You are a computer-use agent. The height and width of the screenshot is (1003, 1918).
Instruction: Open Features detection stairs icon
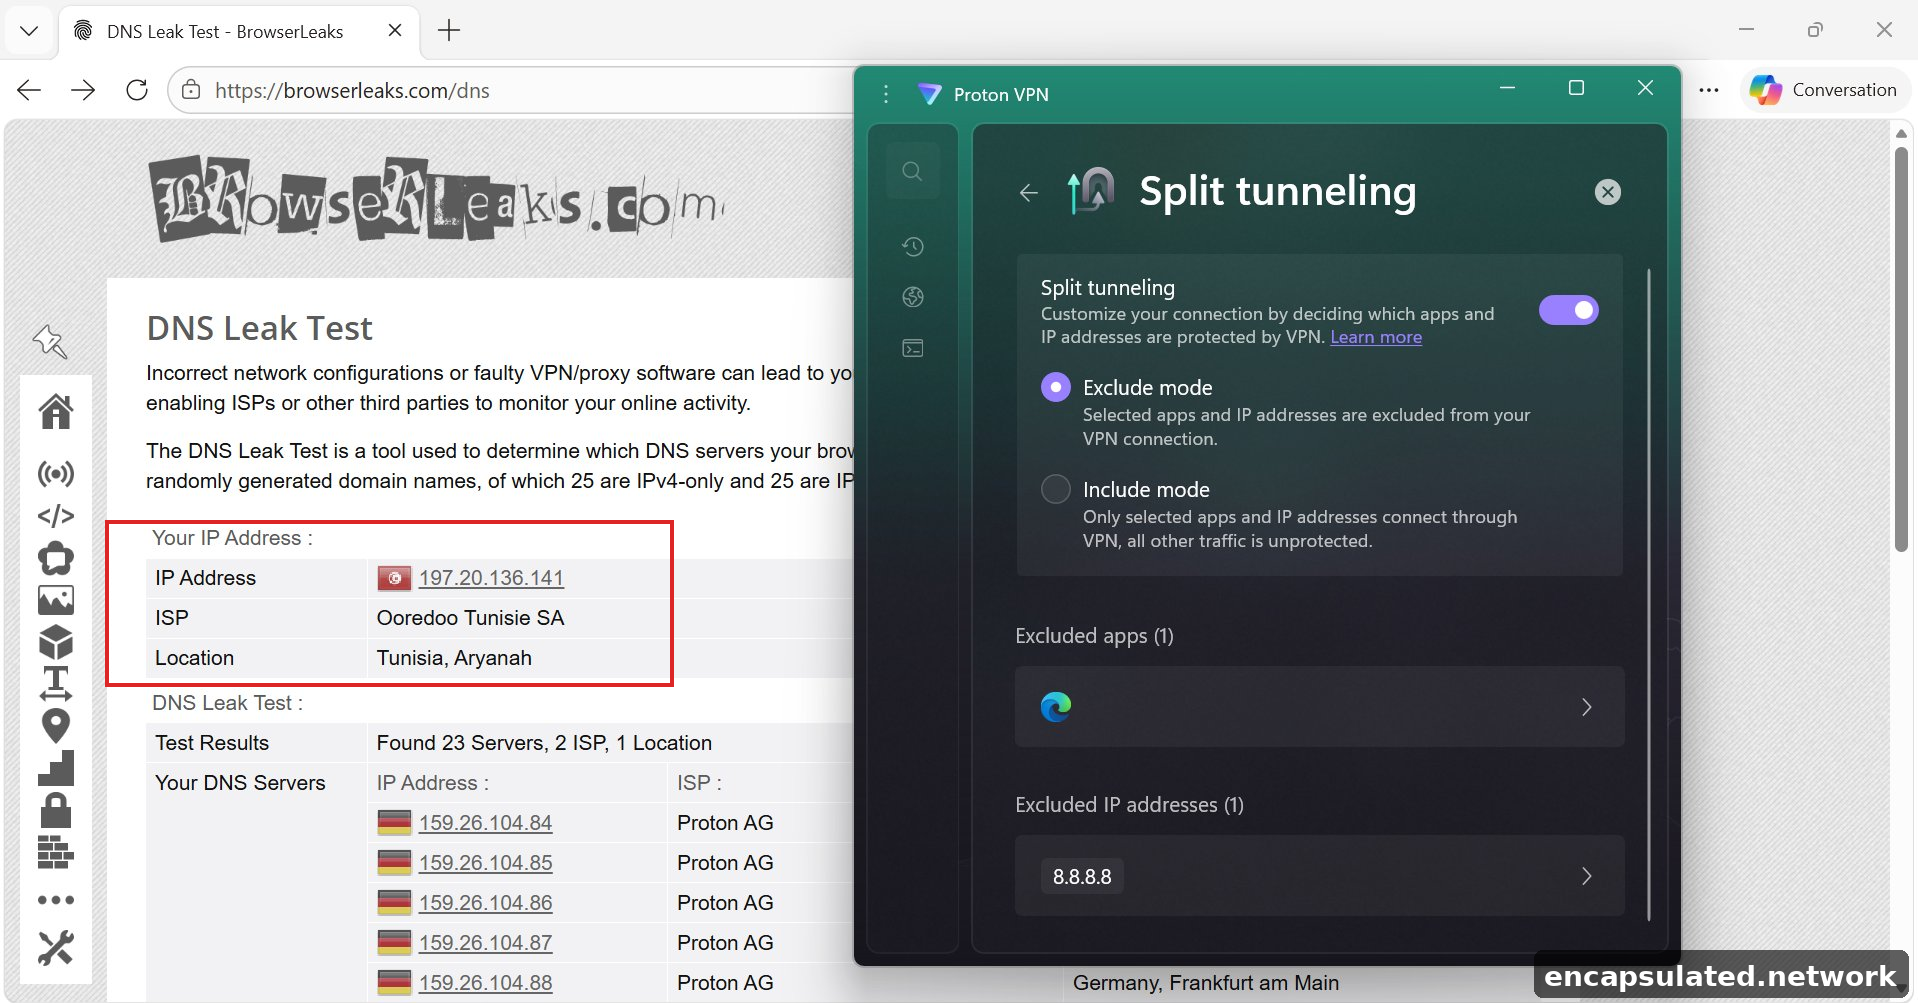click(x=56, y=768)
